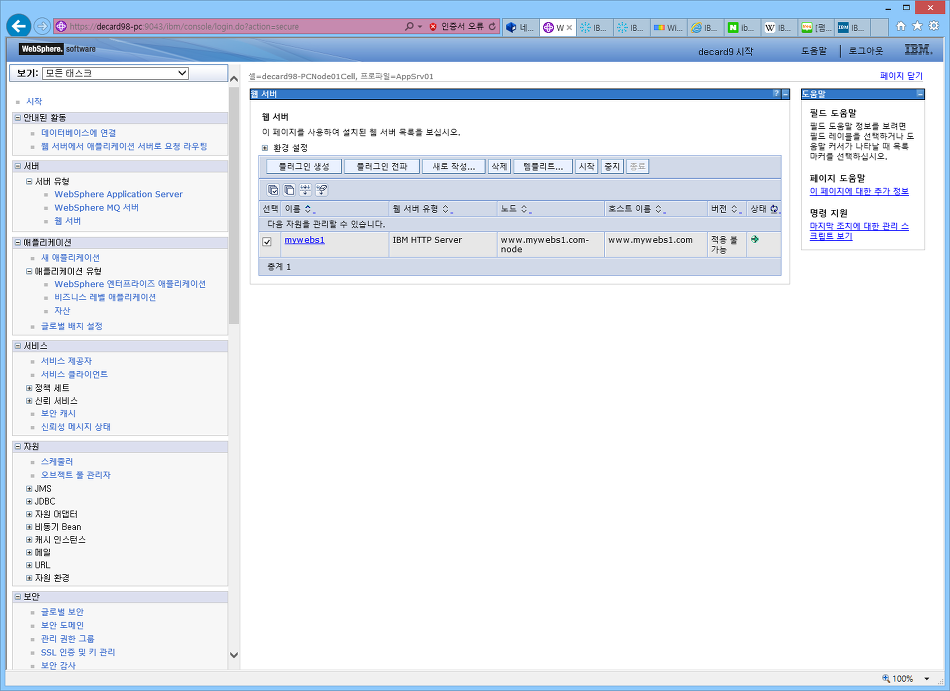This screenshot has height=691, width=950.
Task: Click the green status arrow for mywebs1
Action: point(755,240)
